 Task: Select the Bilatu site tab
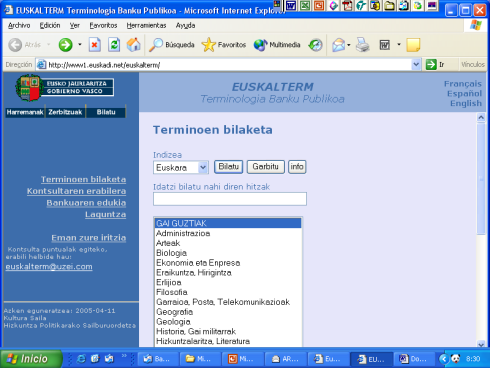106,112
